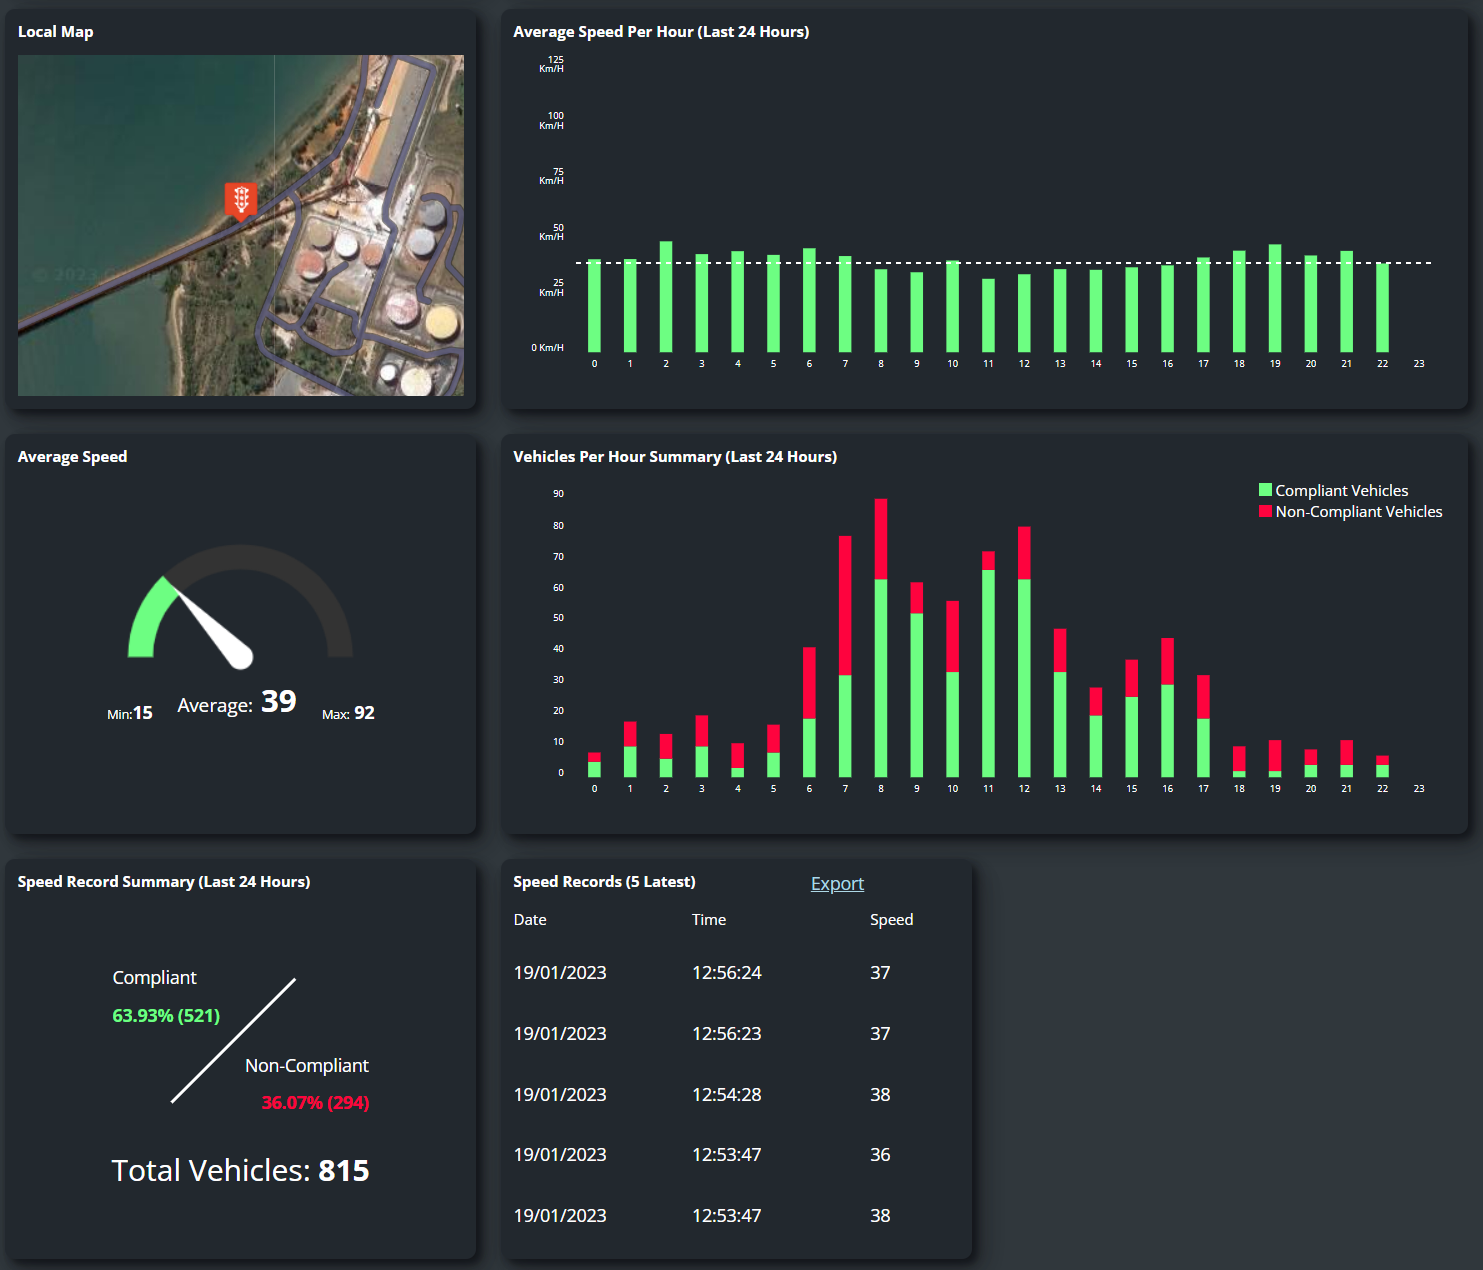This screenshot has width=1483, height=1270.
Task: Click the red Non-Compliant Vehicles legend swatch
Action: coord(1265,511)
